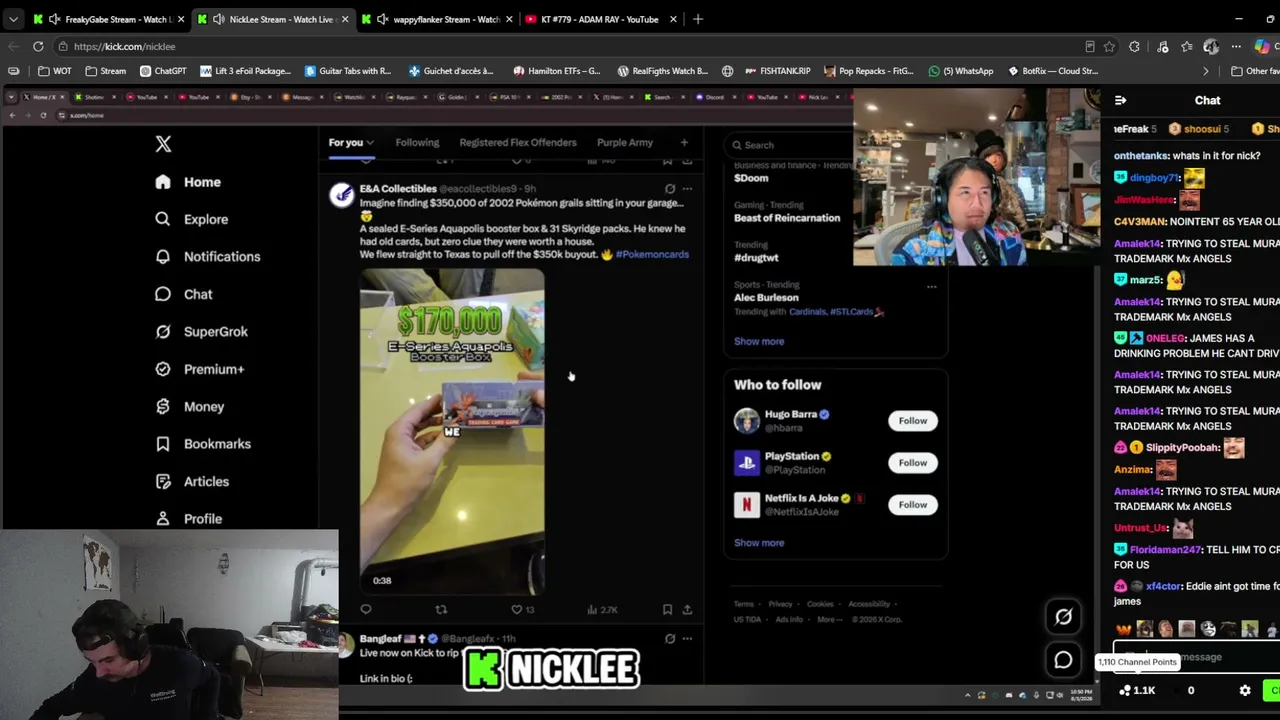This screenshot has height=720, width=1280.
Task: Open the floating messages bubble button
Action: point(1063,660)
